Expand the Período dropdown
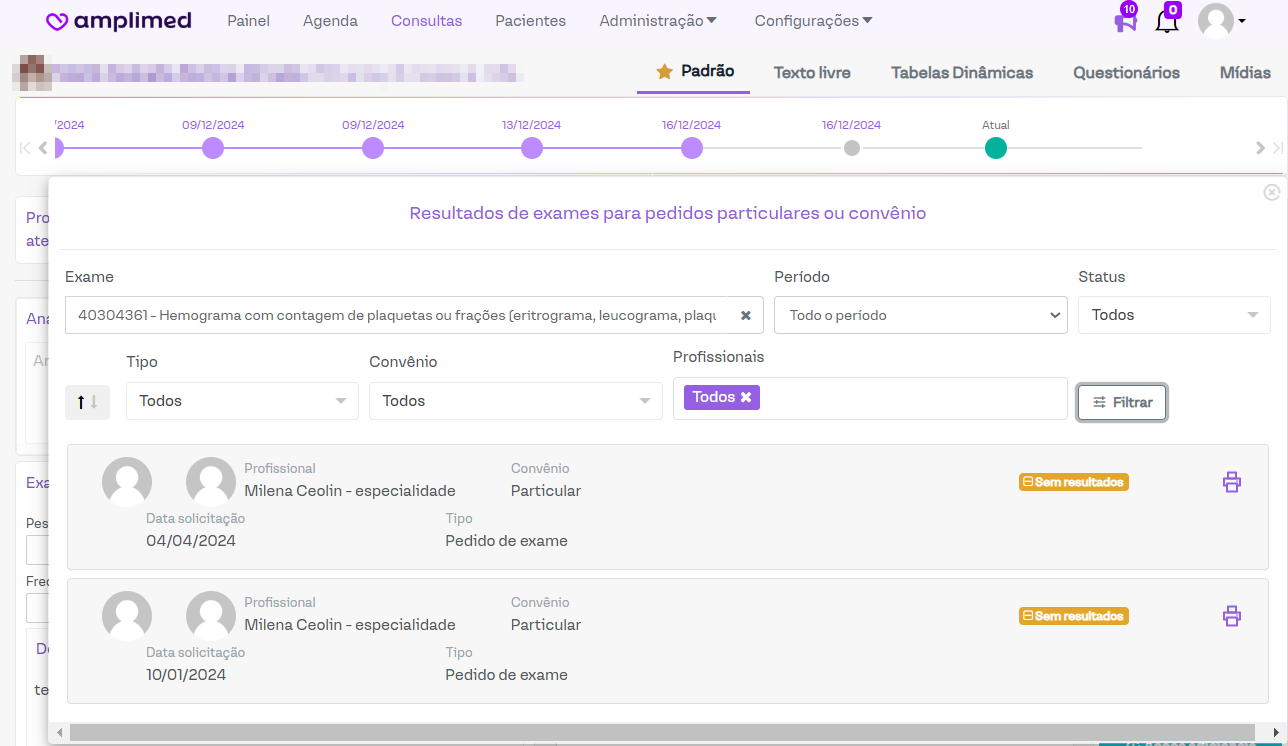 (918, 315)
